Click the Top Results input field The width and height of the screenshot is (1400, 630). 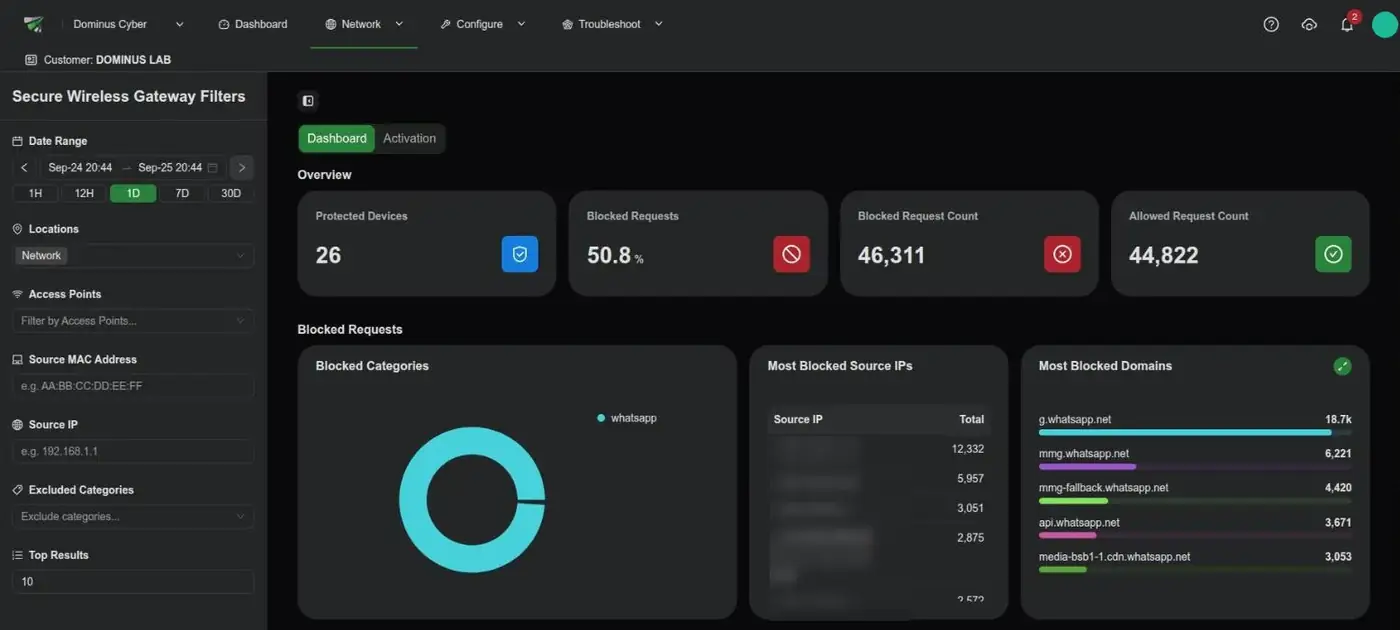click(133, 582)
